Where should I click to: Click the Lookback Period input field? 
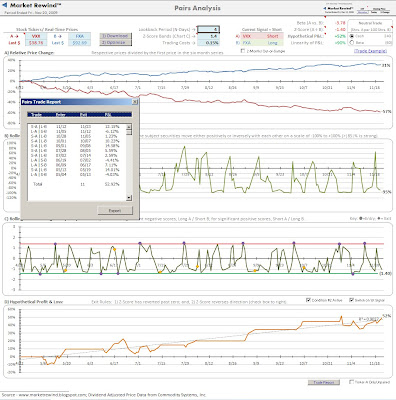pyautogui.click(x=208, y=29)
